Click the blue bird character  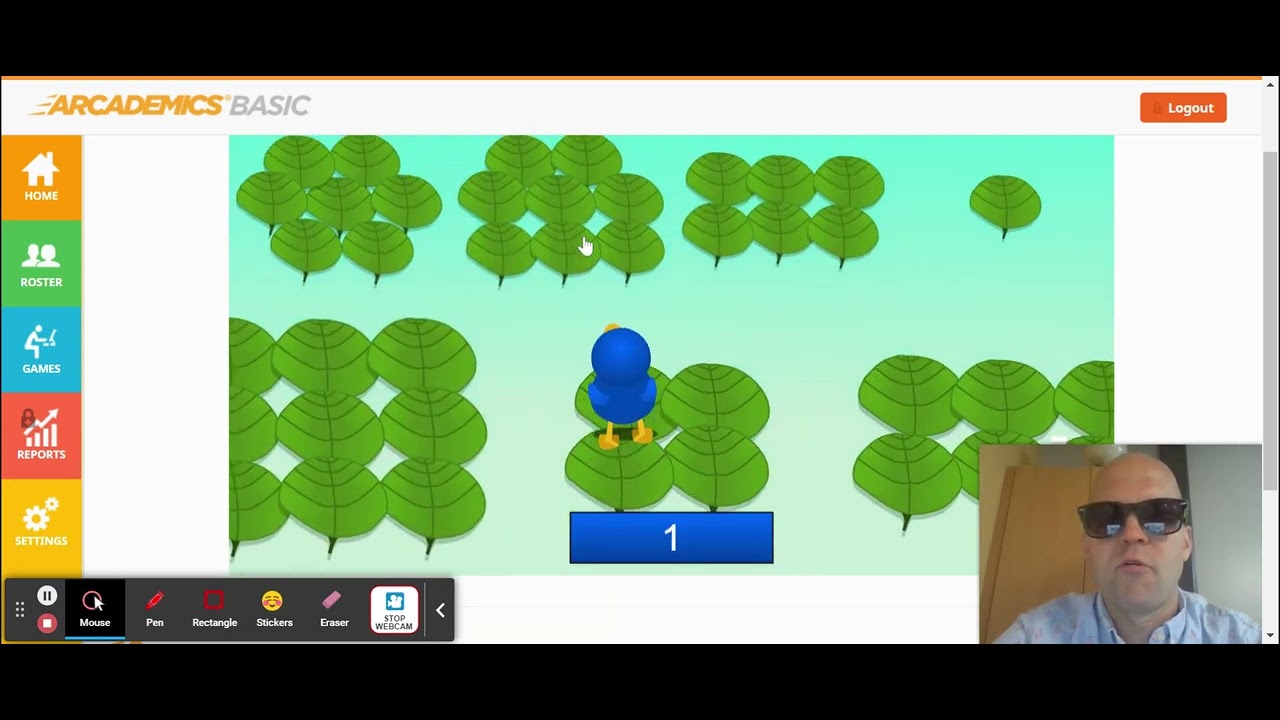point(621,385)
